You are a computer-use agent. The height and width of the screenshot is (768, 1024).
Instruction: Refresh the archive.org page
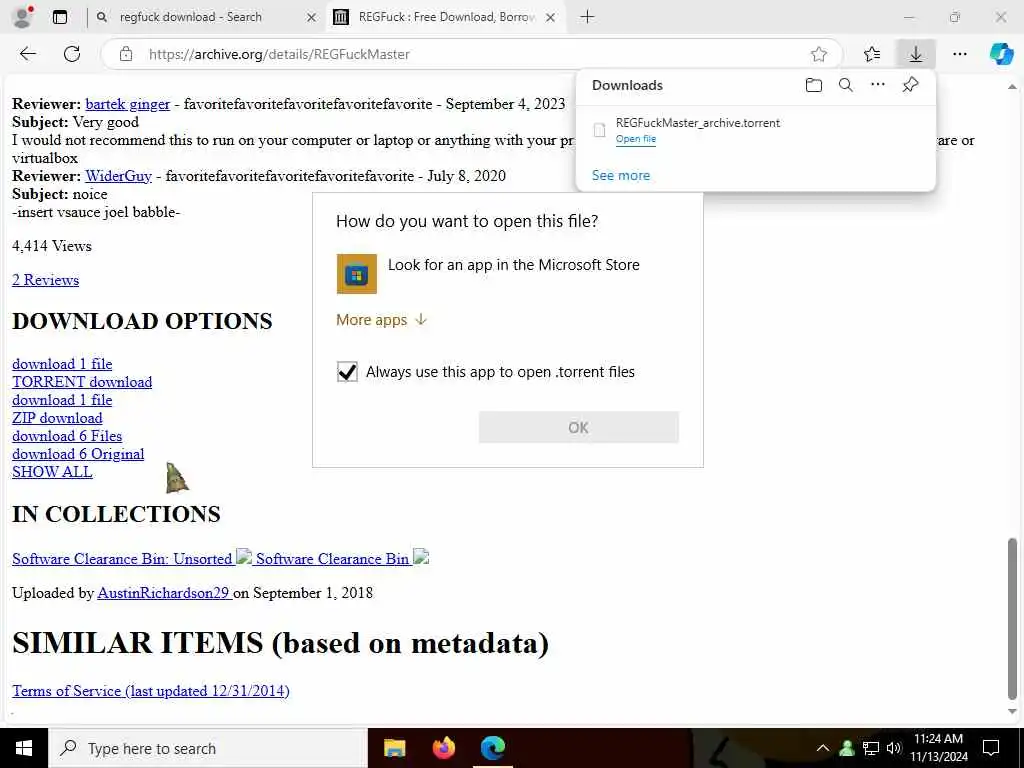click(x=72, y=54)
